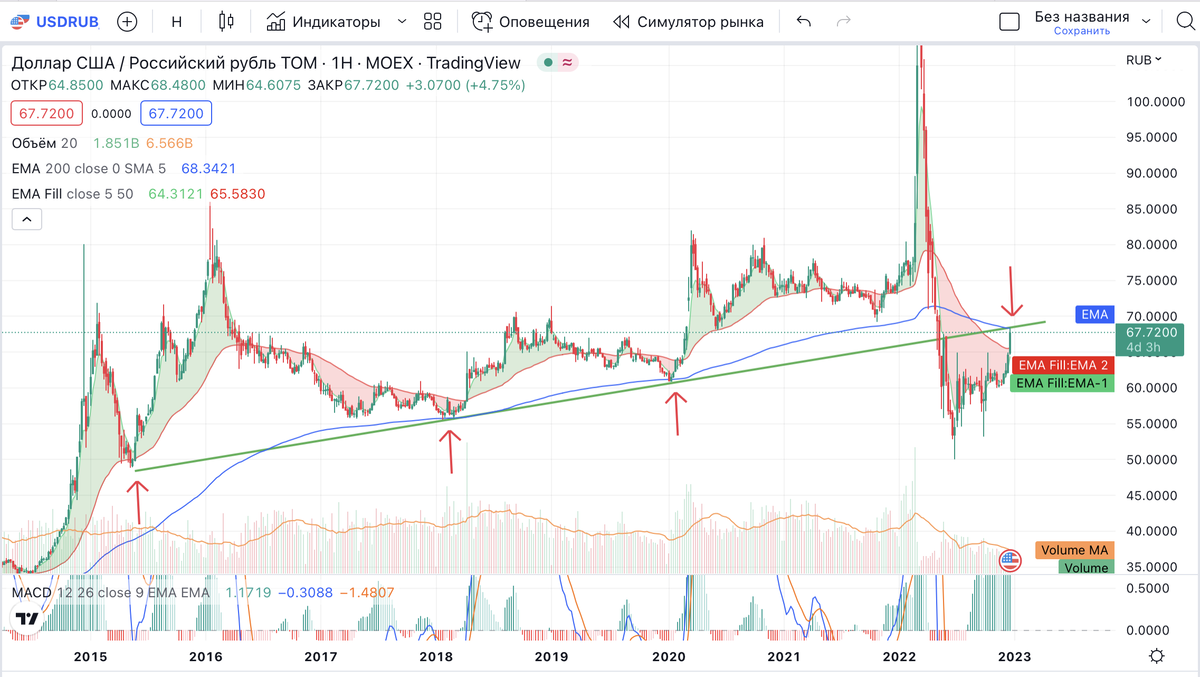1200x677 pixels.
Task: Open the Индикаторы indicators dialog
Action: coord(323,21)
